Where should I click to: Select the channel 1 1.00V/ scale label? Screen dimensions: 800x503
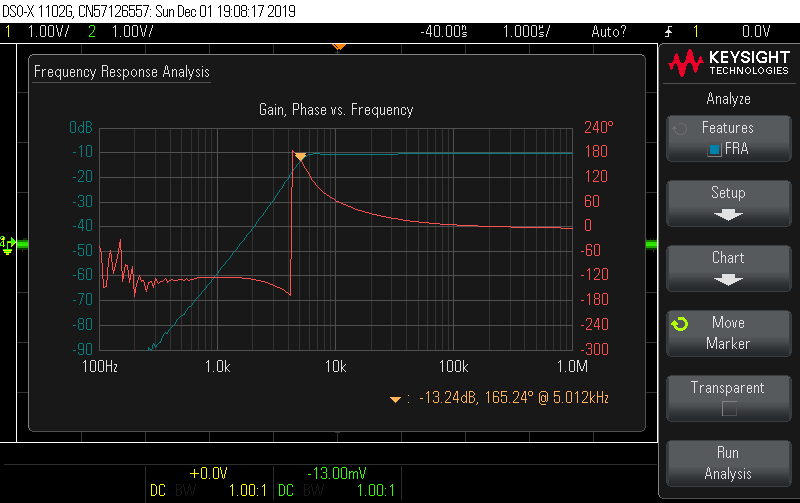click(x=47, y=31)
